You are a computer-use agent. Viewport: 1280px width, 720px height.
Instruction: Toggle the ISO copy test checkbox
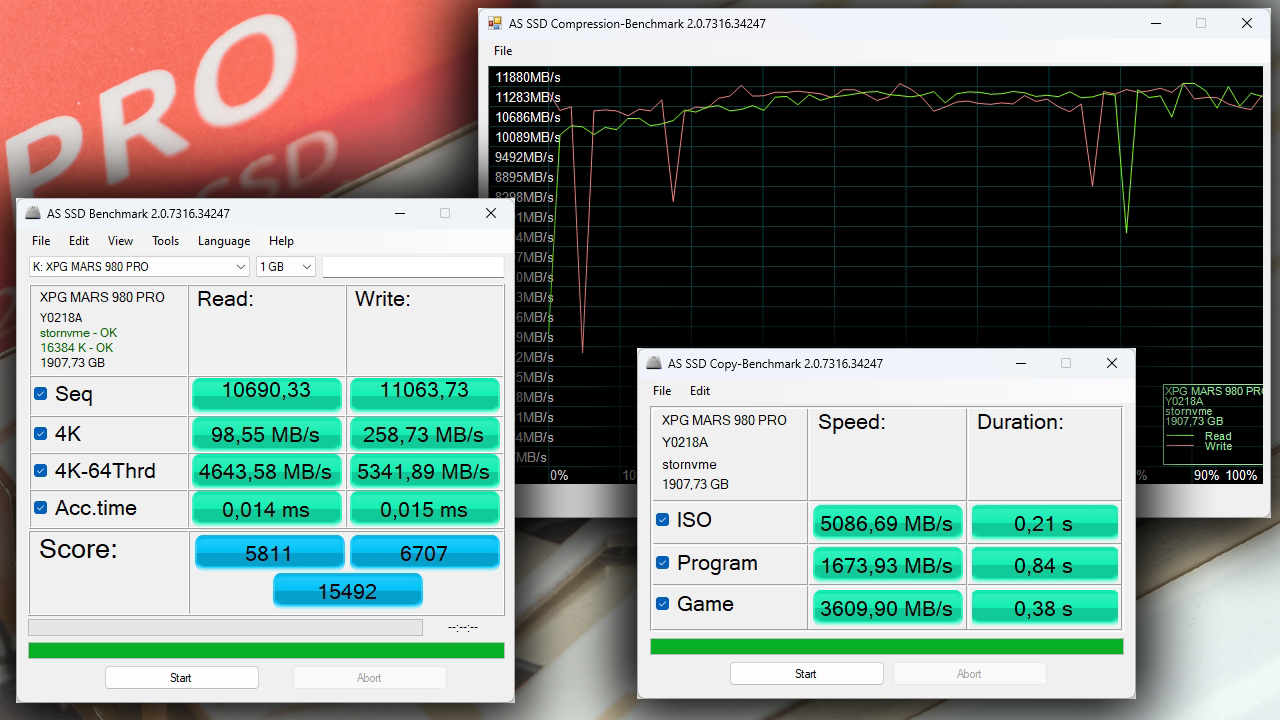662,520
